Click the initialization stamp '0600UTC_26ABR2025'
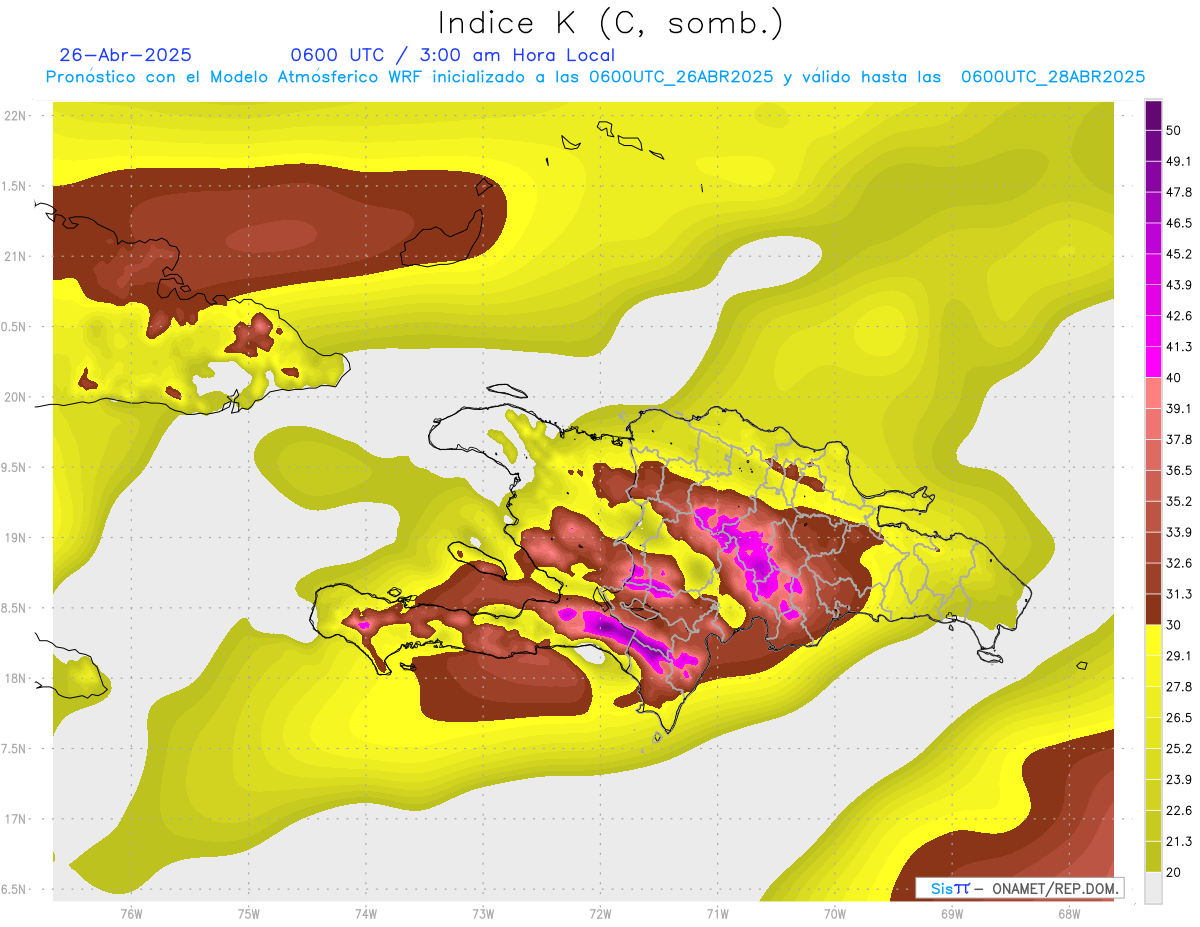Screen dimensions: 1200x927 point(681,77)
